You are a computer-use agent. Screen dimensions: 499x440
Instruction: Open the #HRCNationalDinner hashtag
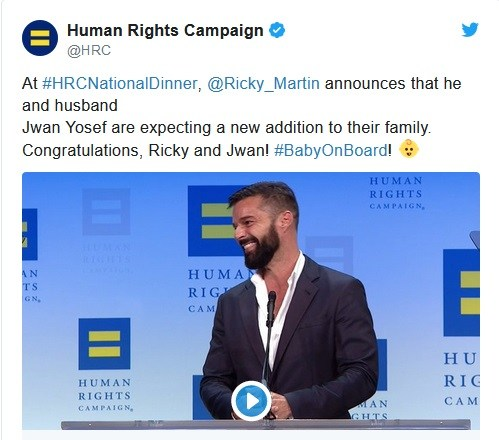pos(120,83)
